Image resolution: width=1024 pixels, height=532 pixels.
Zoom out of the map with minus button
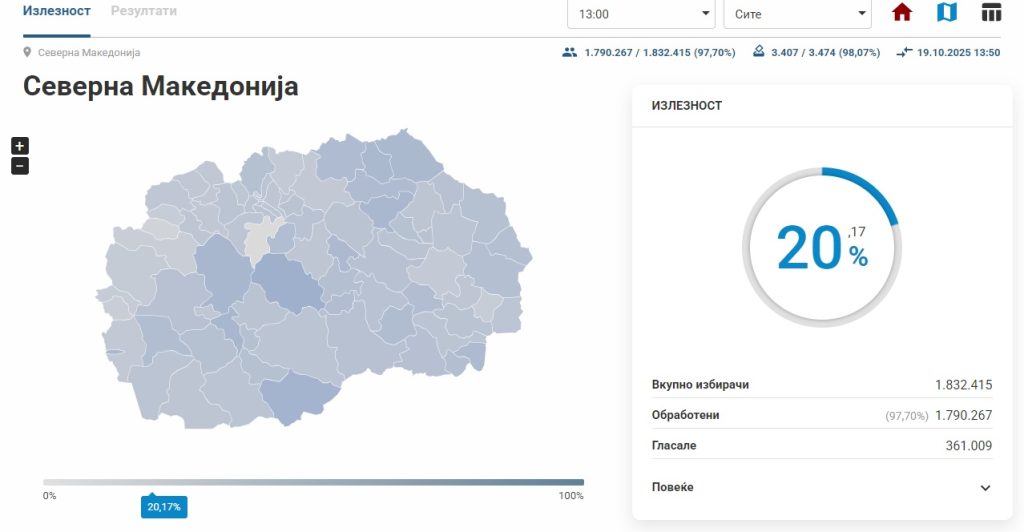20,166
